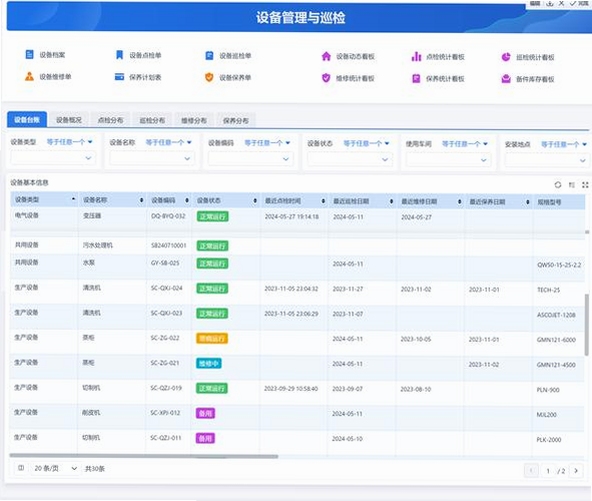Open the 设备编码 filter operator dropdown
The height and width of the screenshot is (501, 592).
click(267, 143)
